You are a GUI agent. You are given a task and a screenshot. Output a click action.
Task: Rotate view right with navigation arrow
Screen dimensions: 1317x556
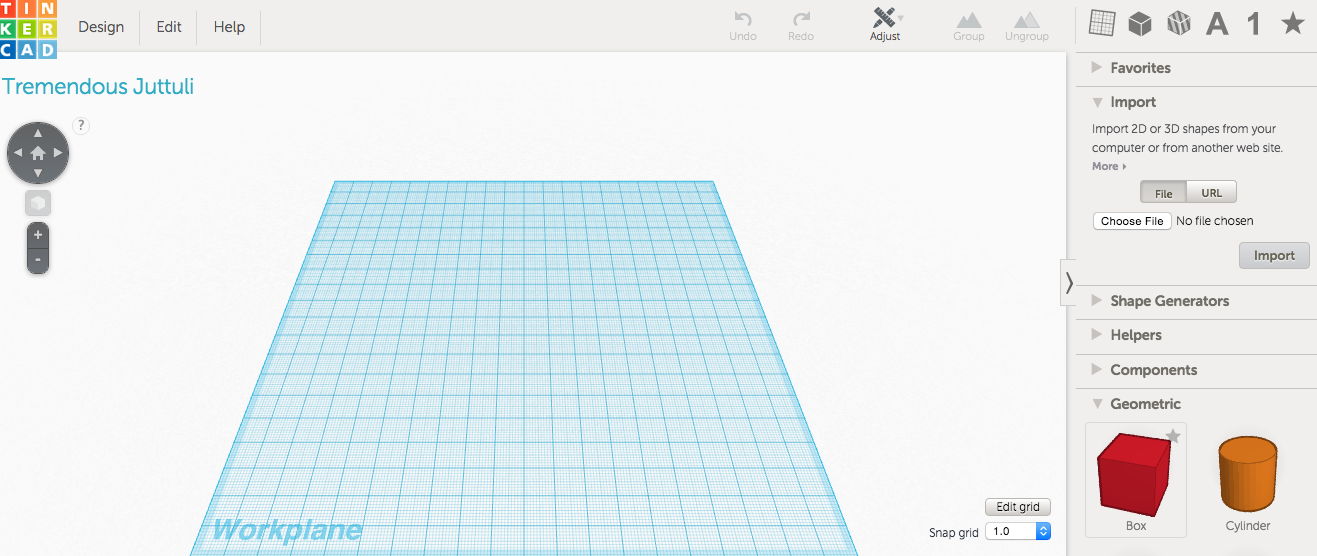[58, 153]
